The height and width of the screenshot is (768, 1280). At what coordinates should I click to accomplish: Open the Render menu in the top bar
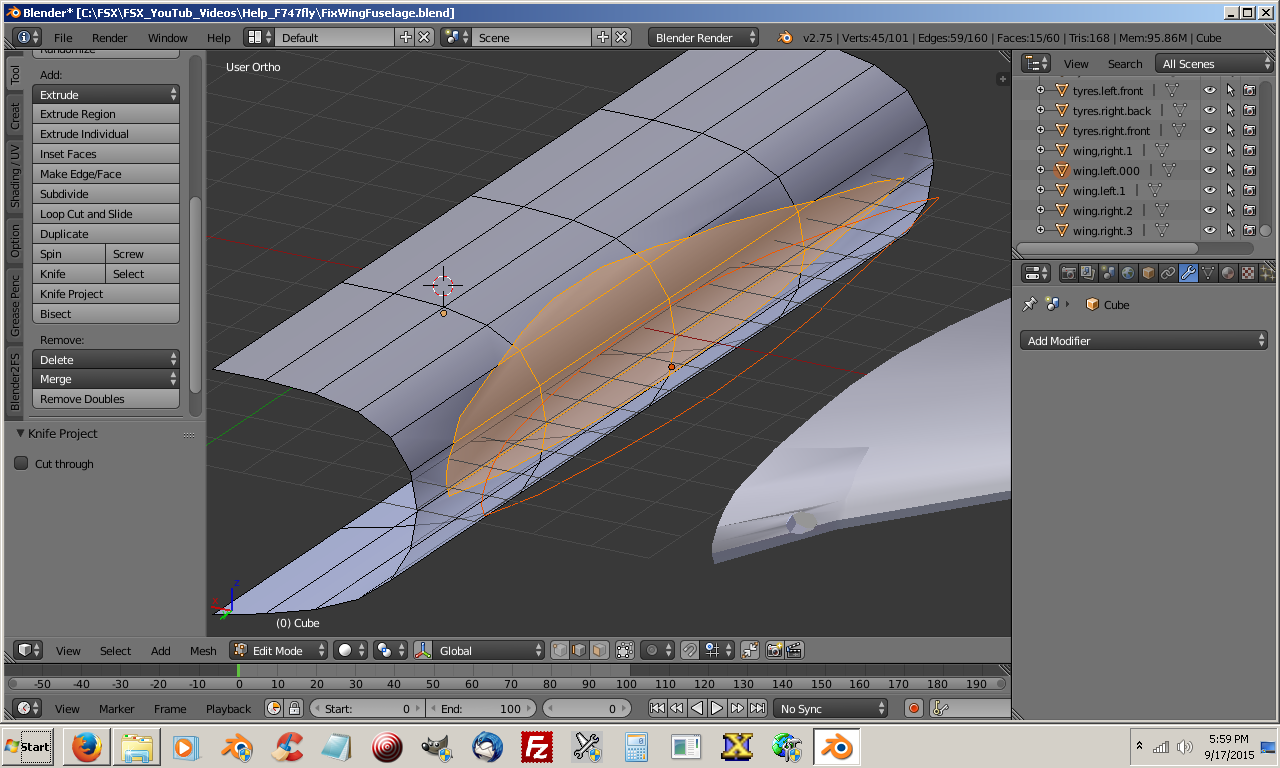pyautogui.click(x=110, y=38)
